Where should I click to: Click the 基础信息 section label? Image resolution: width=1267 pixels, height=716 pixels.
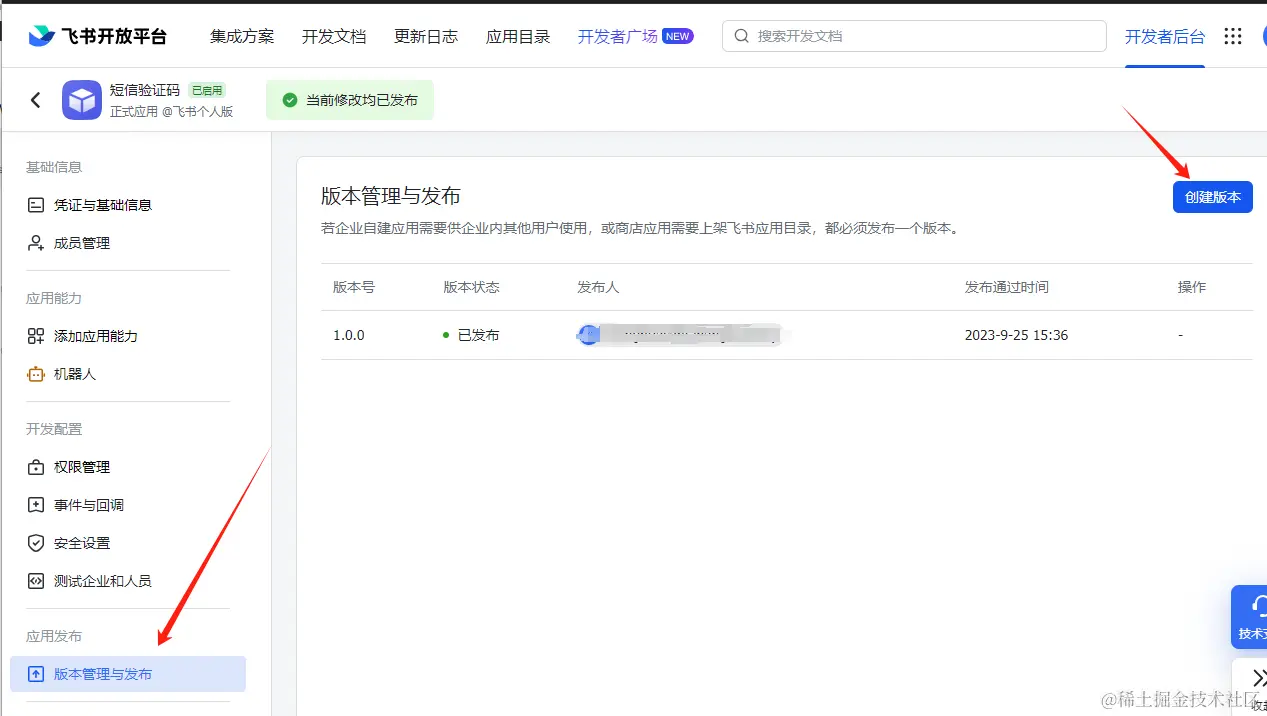pos(54,167)
